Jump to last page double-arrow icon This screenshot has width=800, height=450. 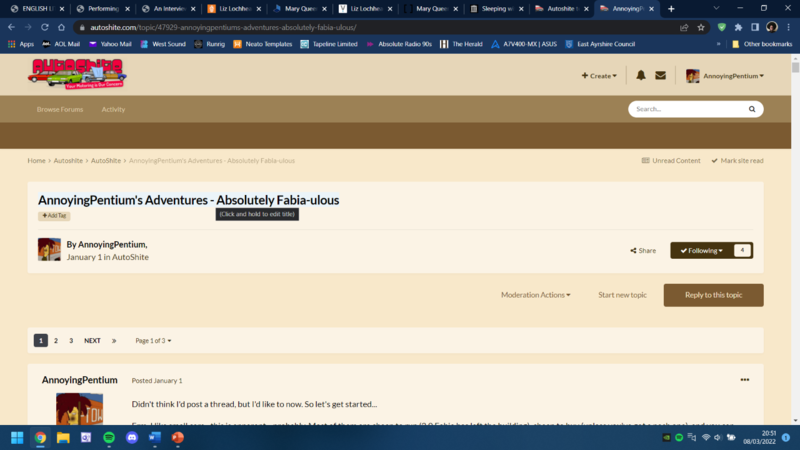(114, 341)
